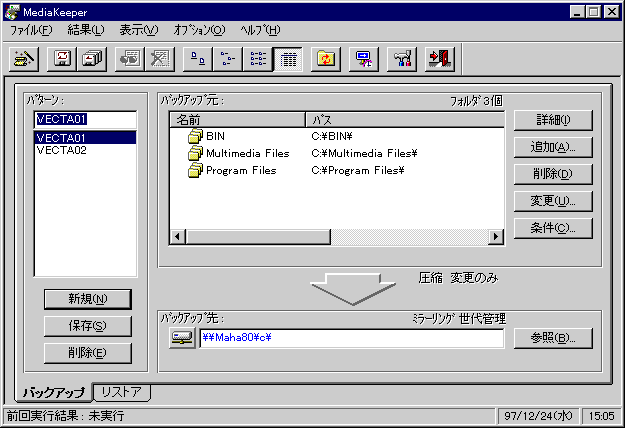Click the 97/12/24 date in status bar
The image size is (625, 428).
pyautogui.click(x=538, y=416)
